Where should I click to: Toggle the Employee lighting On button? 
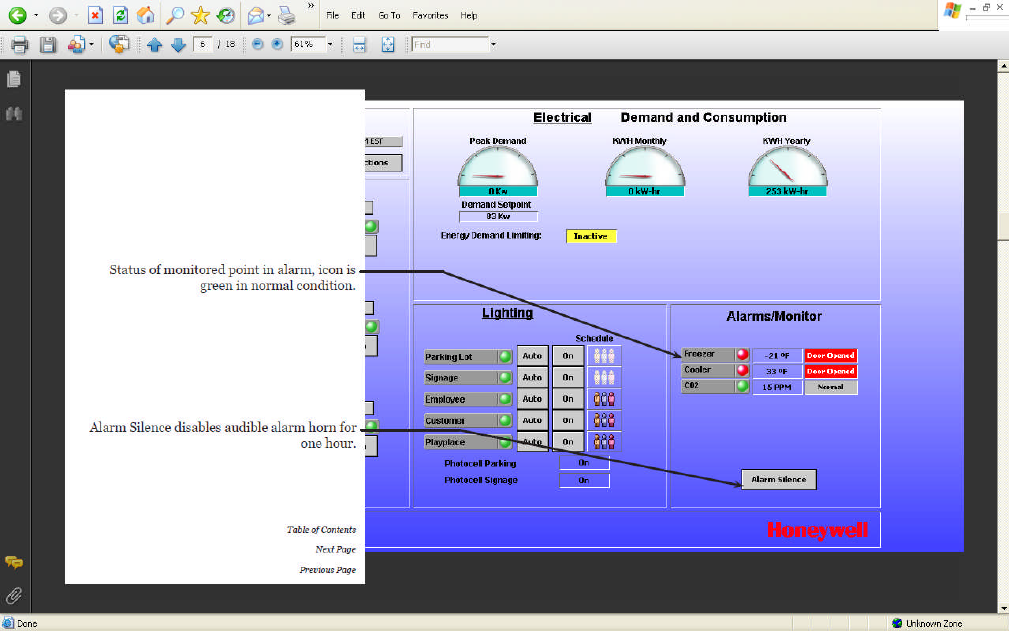(x=567, y=399)
